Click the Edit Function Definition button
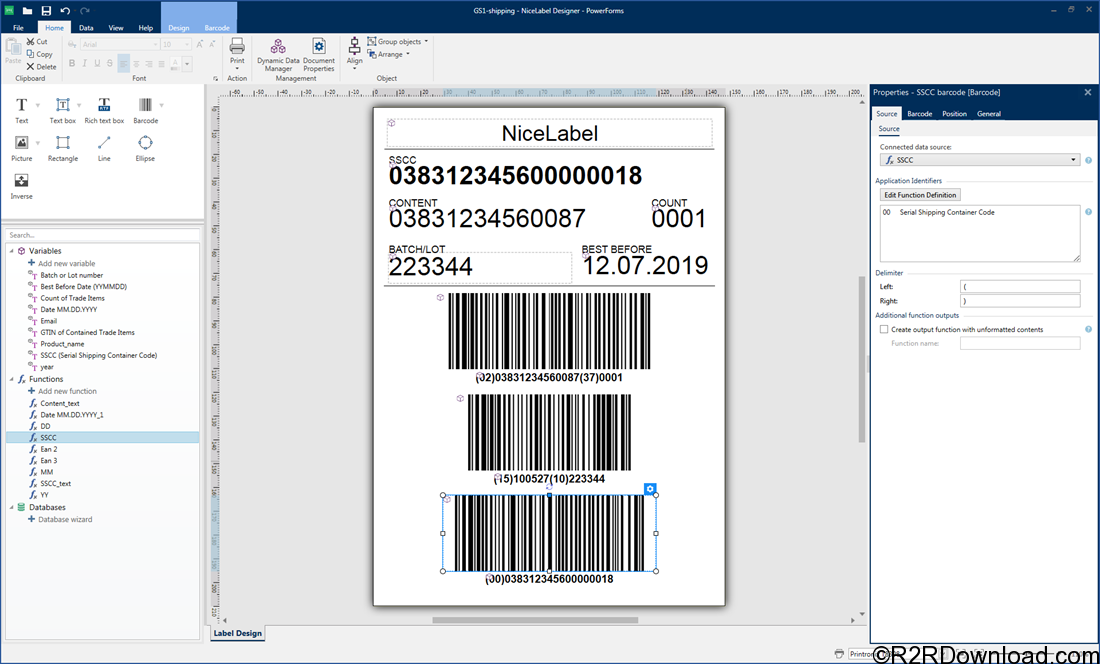The height and width of the screenshot is (664, 1100). pos(920,195)
